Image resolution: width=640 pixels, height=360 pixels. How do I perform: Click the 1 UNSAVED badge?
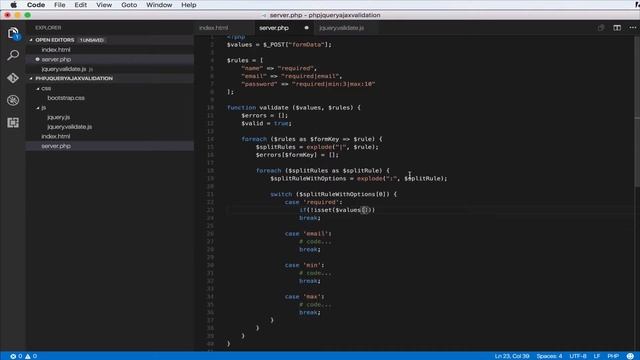pyautogui.click(x=92, y=40)
